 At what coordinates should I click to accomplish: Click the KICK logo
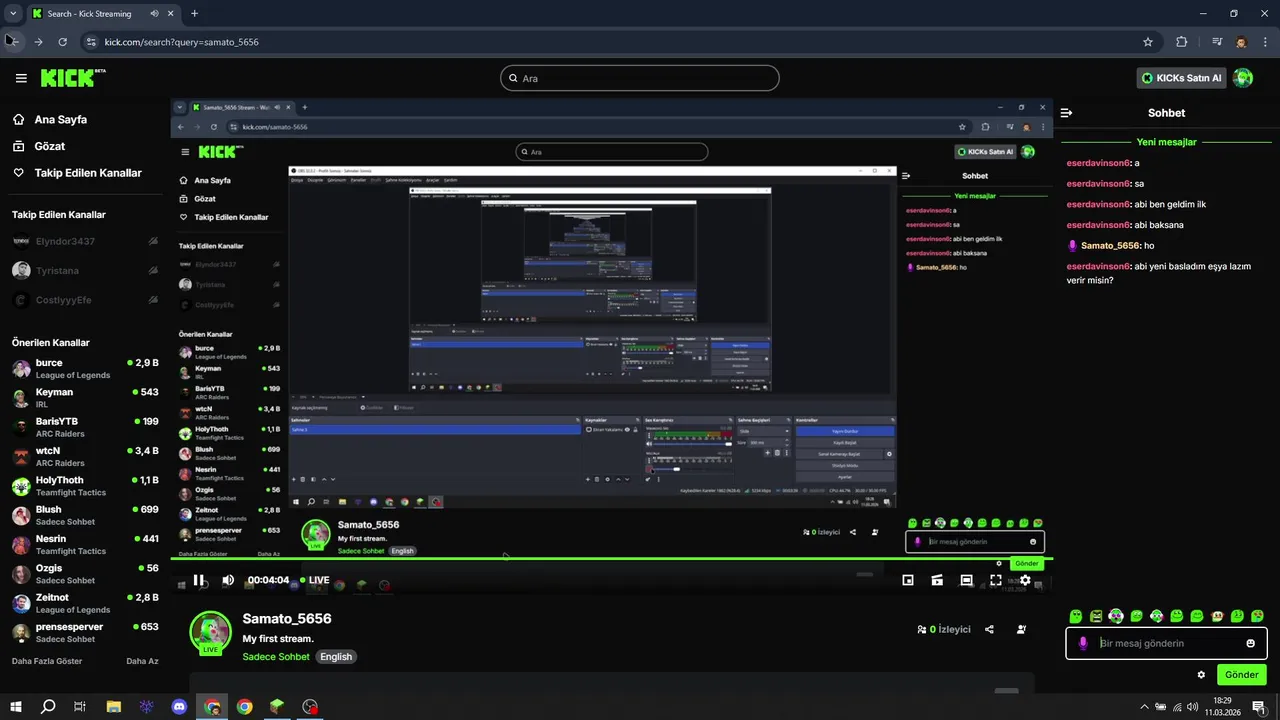point(73,78)
